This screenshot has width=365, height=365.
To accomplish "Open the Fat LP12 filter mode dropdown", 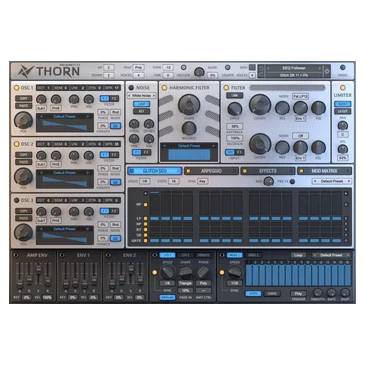I will point(300,96).
